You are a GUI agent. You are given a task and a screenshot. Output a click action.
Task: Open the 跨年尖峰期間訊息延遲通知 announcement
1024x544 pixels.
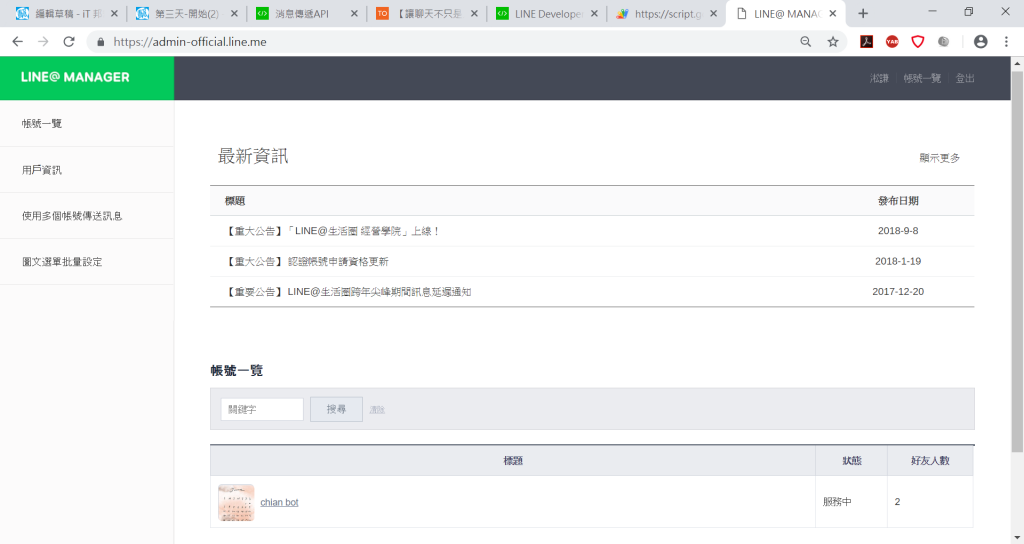(348, 292)
